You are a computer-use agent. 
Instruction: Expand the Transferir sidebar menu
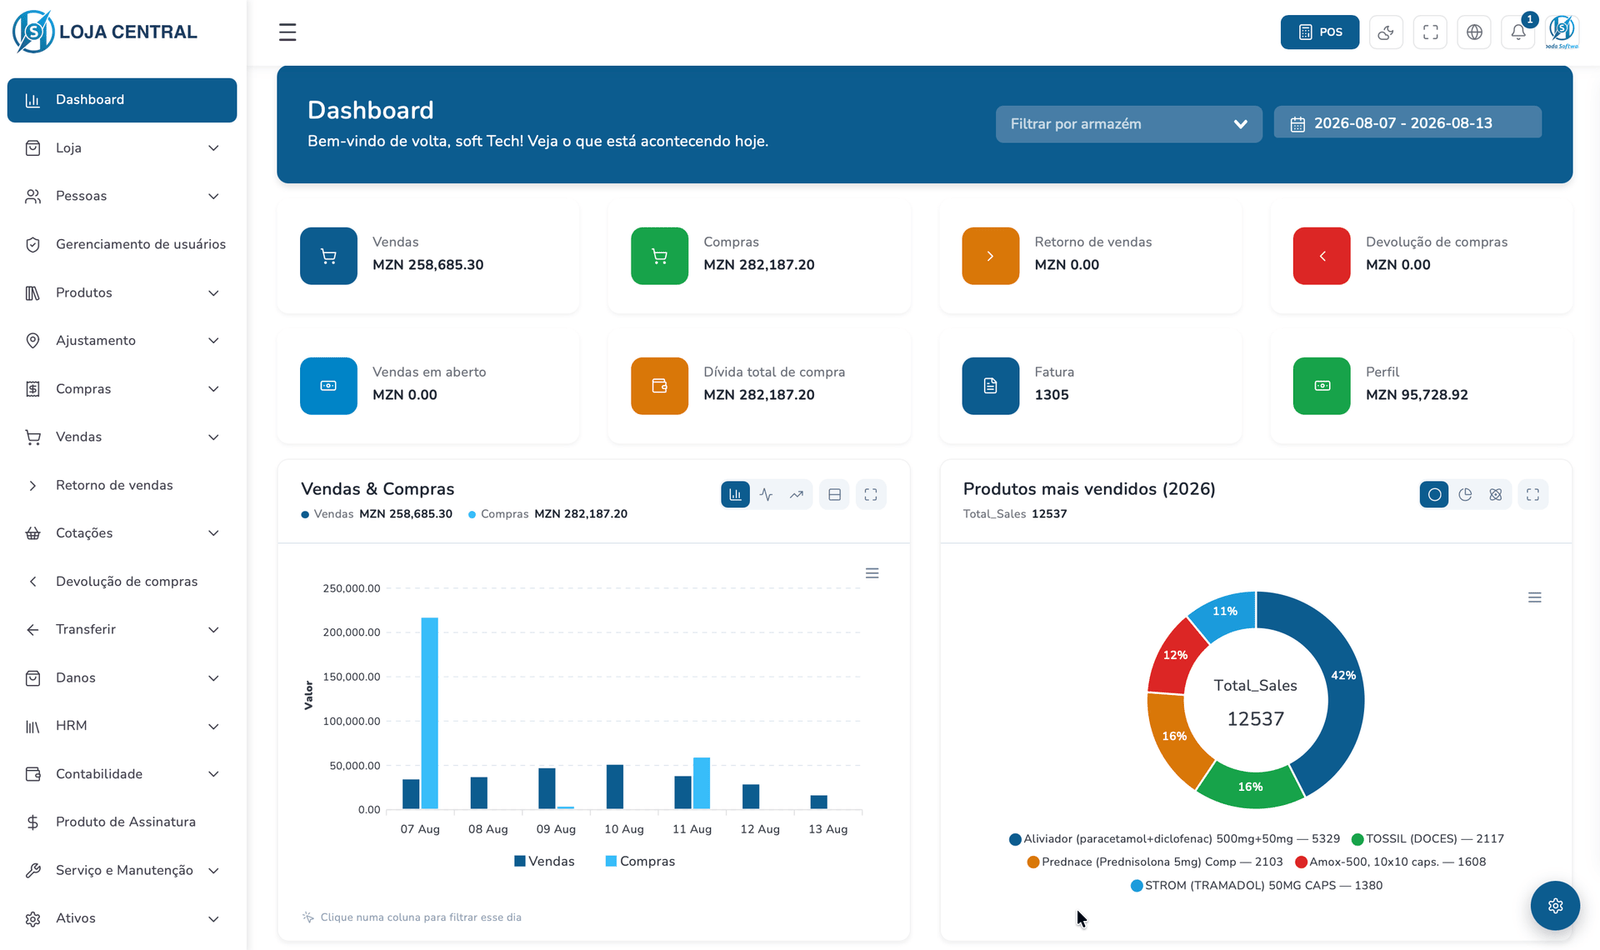[x=122, y=629]
